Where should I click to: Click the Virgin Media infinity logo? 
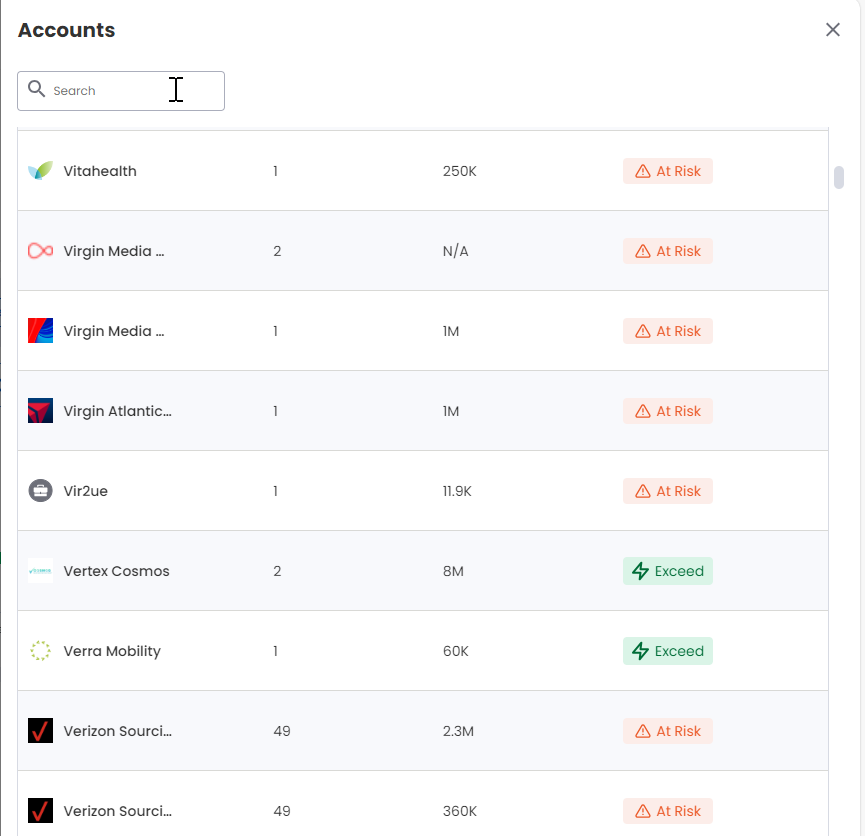click(x=40, y=251)
